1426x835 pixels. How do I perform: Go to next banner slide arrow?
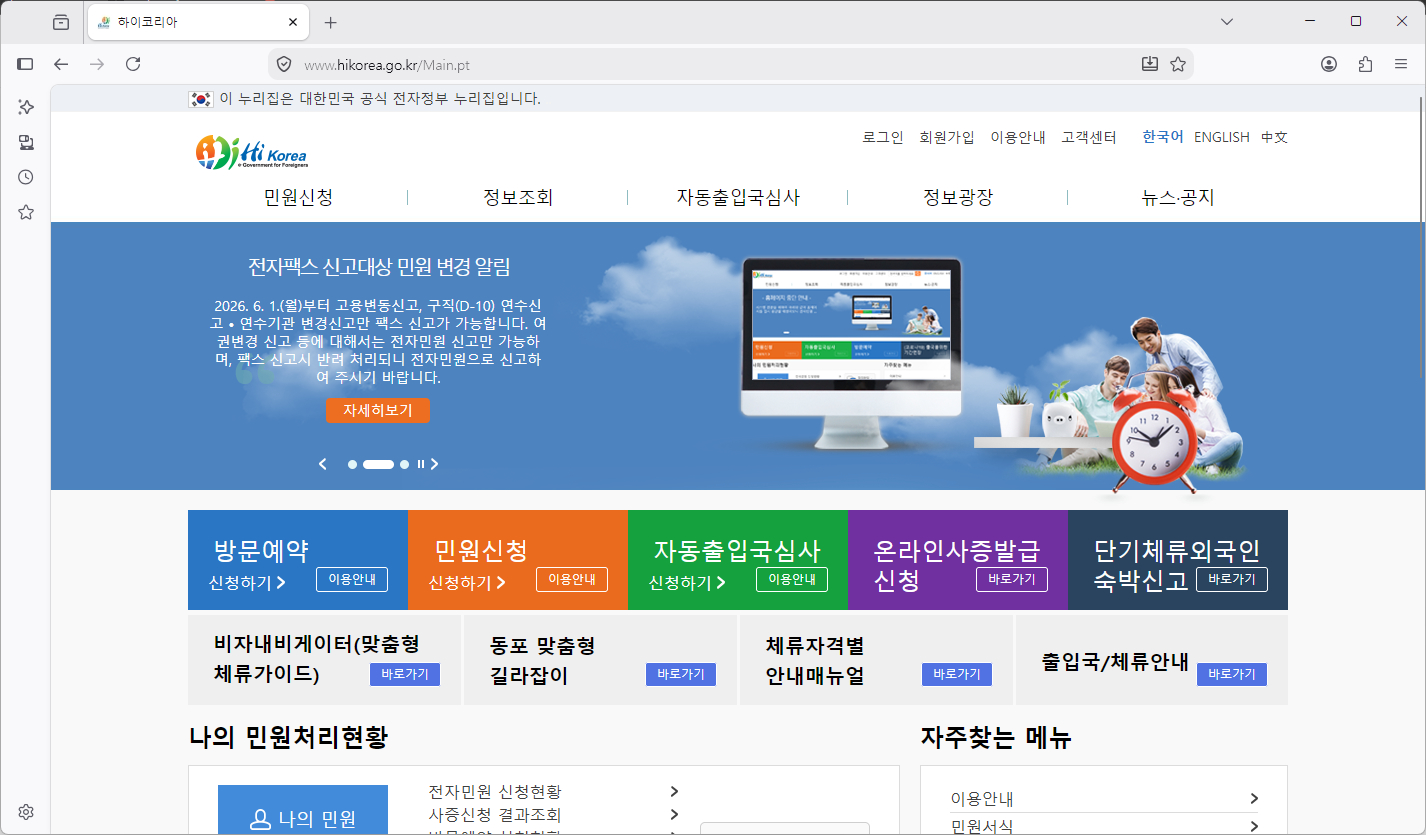coord(434,464)
